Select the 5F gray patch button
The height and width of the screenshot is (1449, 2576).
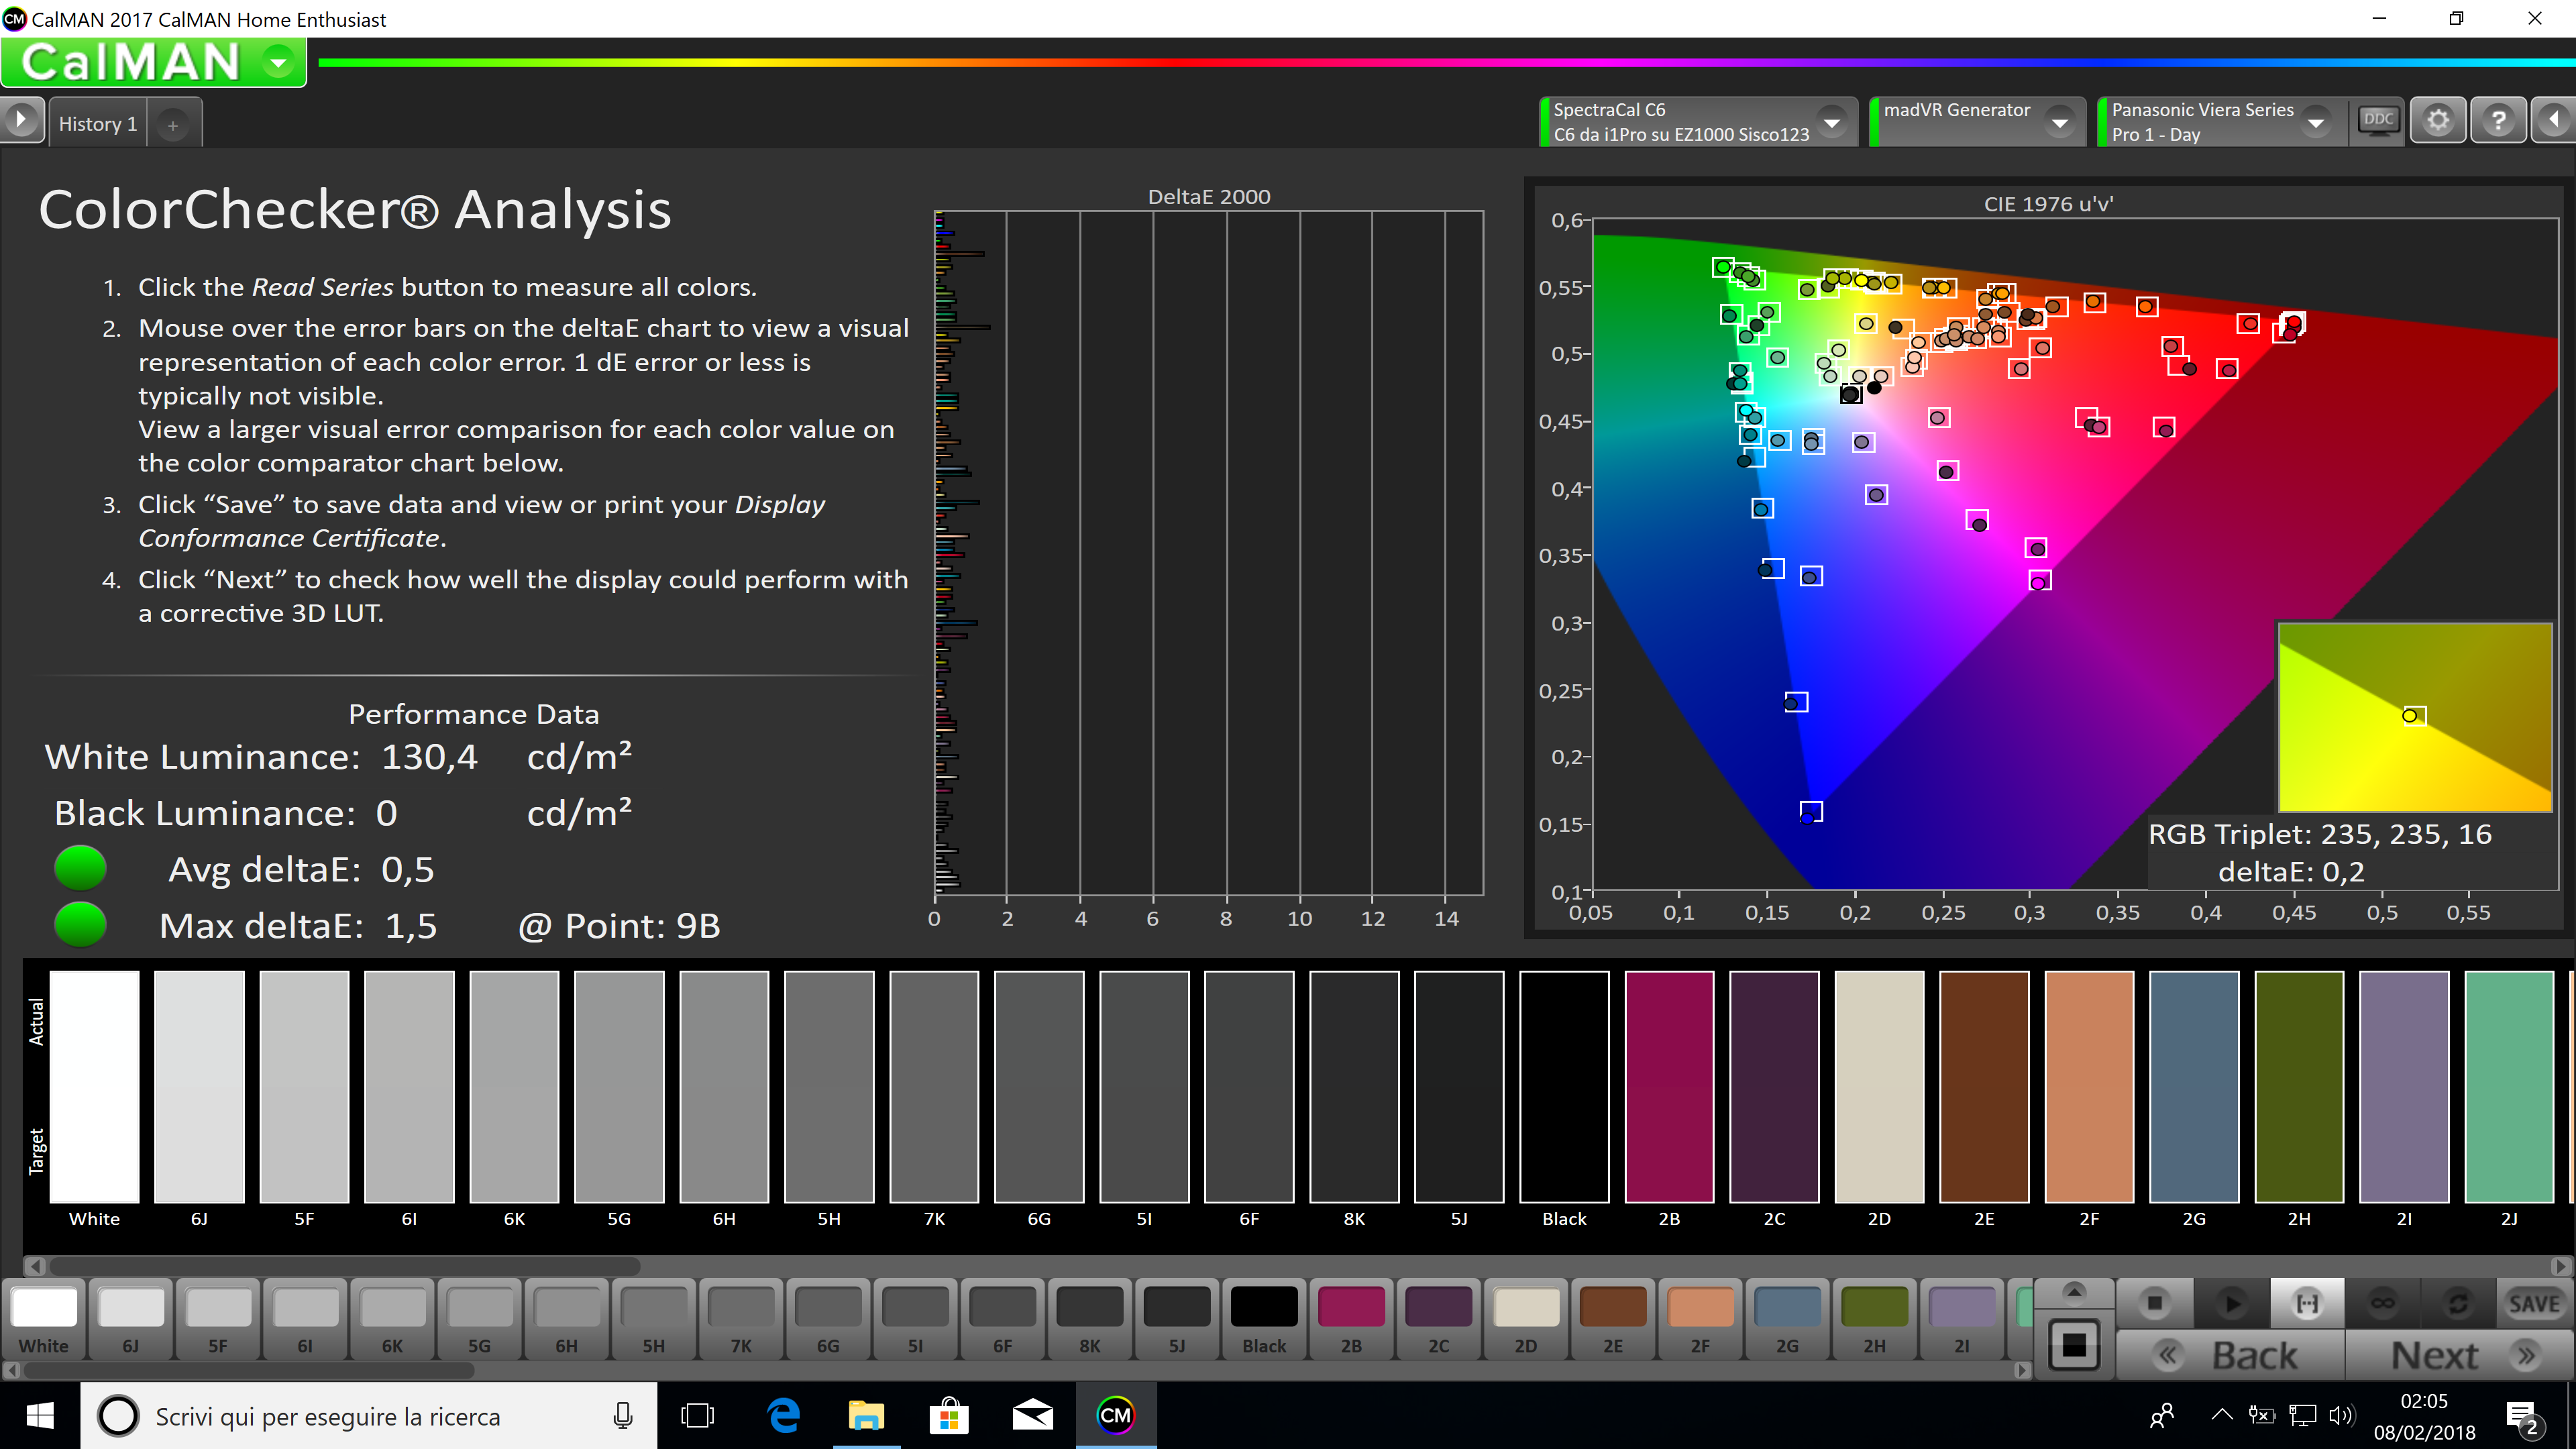218,1318
